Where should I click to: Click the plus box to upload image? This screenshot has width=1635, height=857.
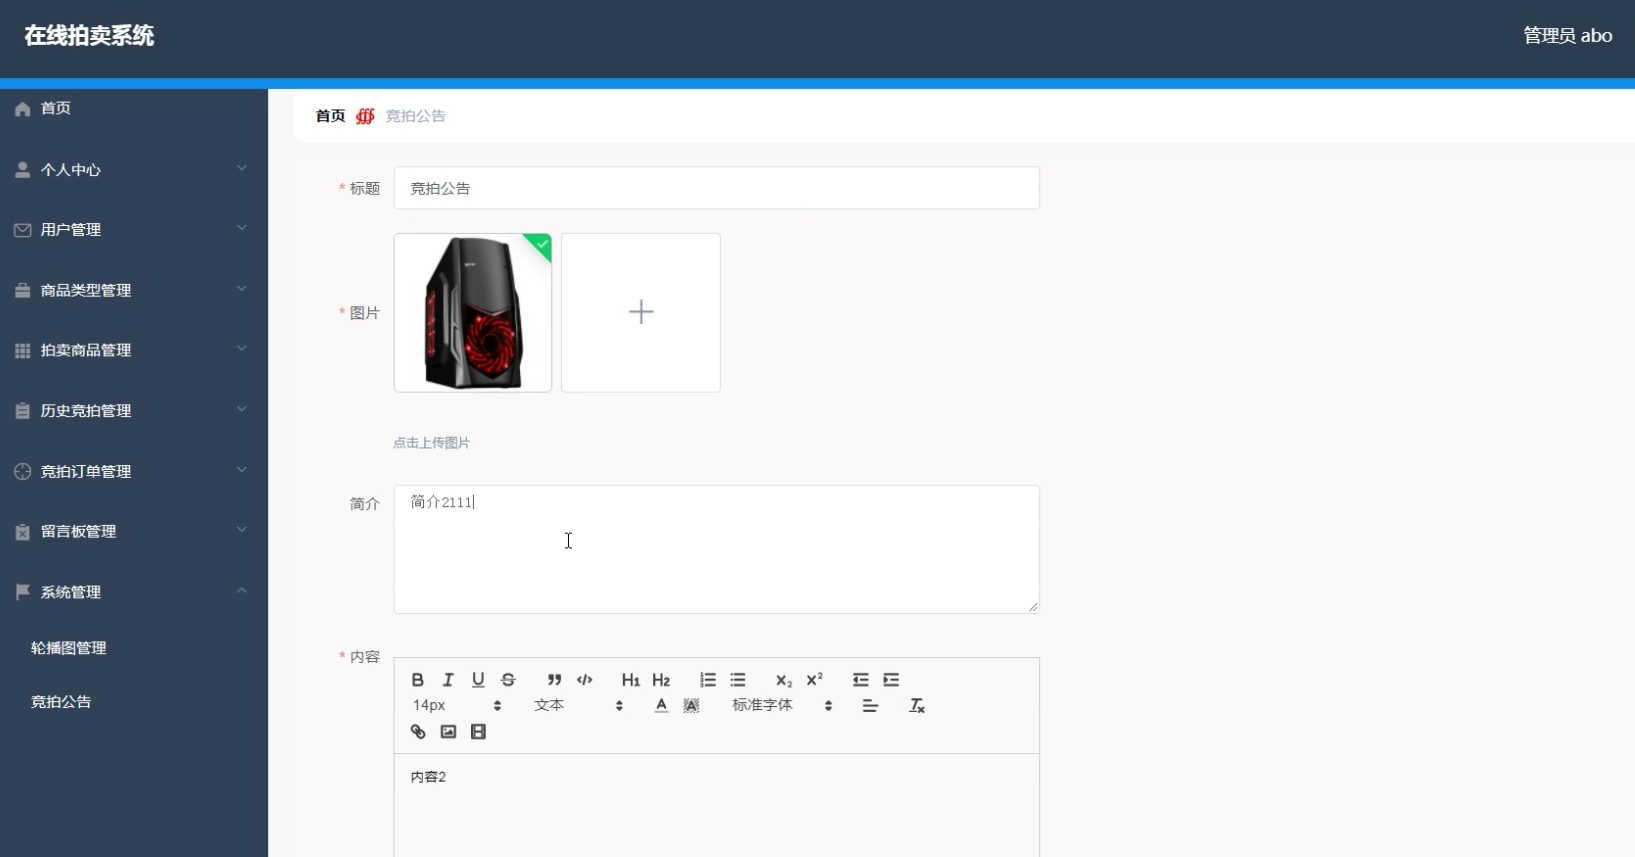pyautogui.click(x=641, y=313)
